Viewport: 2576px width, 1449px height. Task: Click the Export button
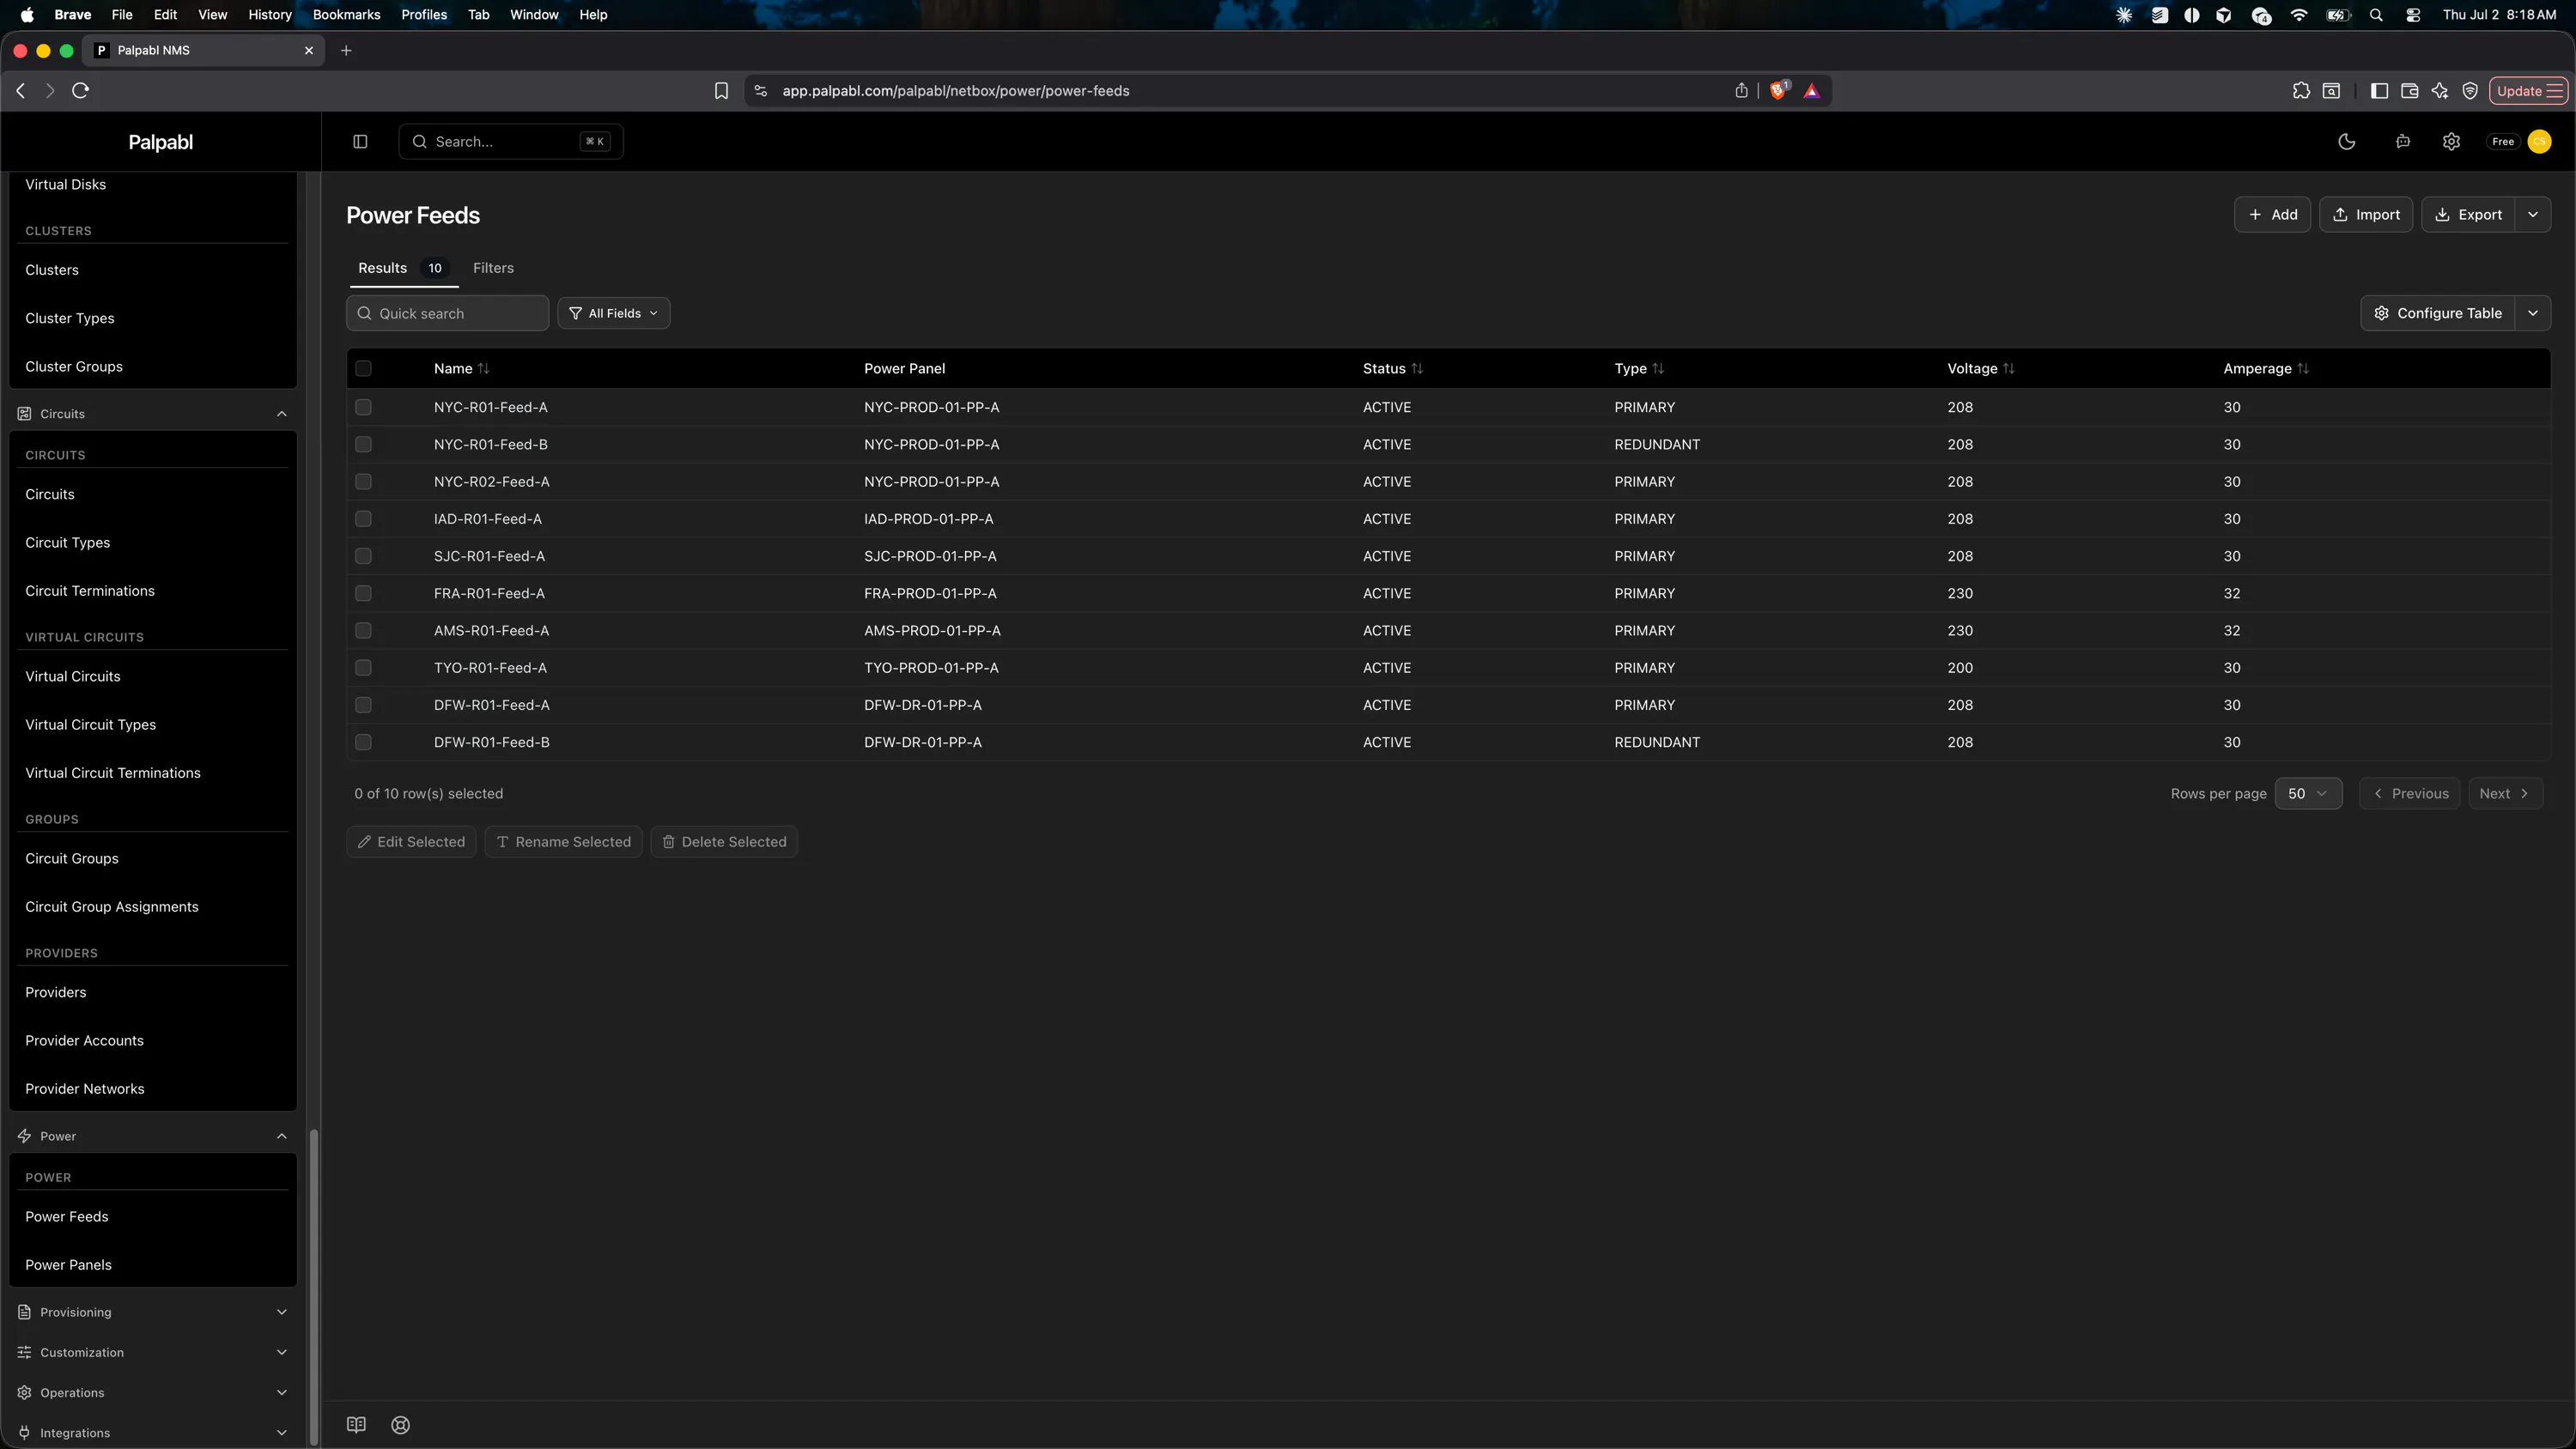click(x=2468, y=215)
